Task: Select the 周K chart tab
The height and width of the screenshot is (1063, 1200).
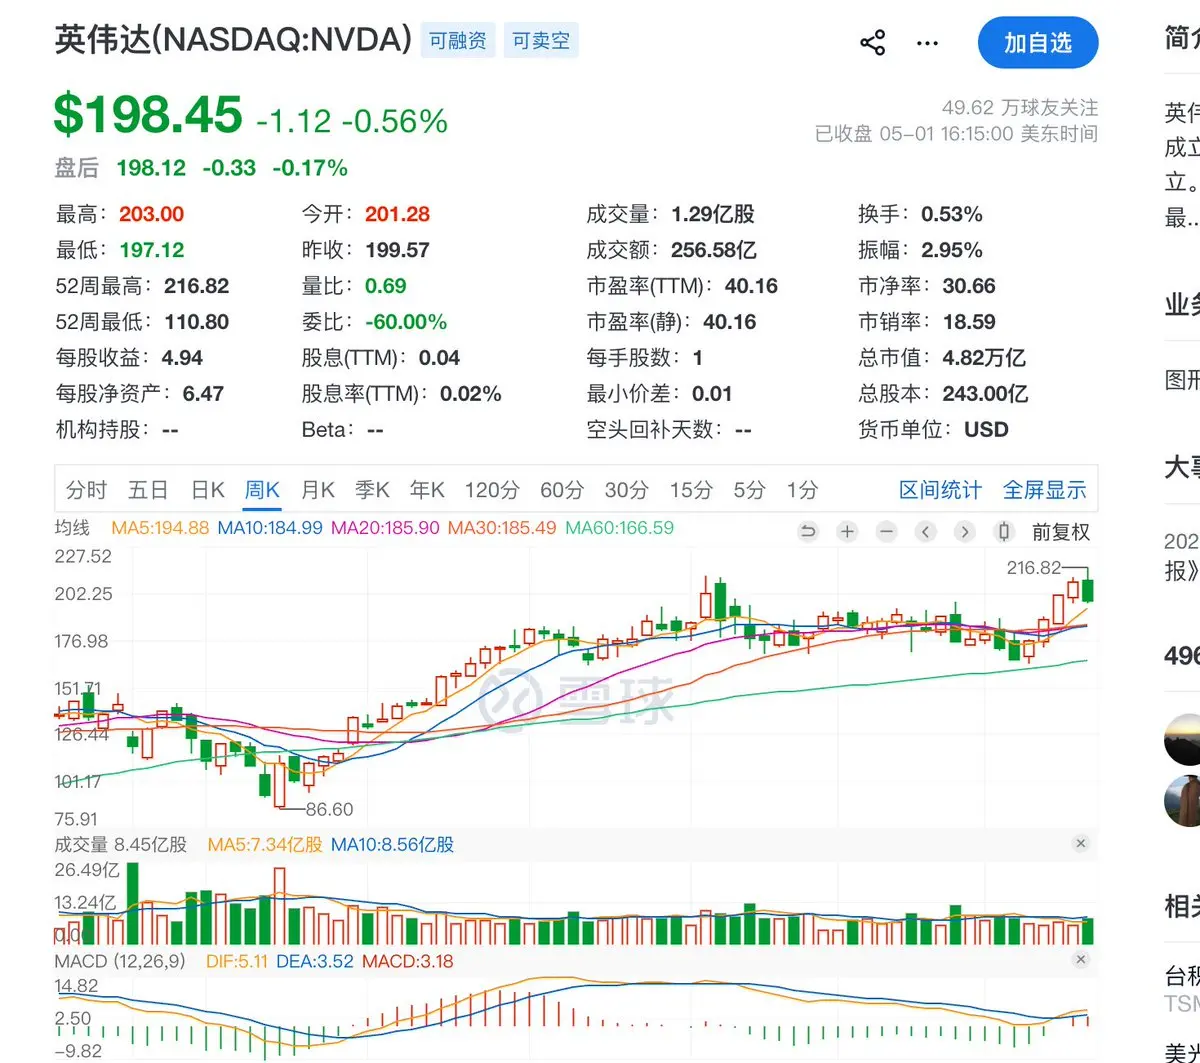Action: (262, 490)
